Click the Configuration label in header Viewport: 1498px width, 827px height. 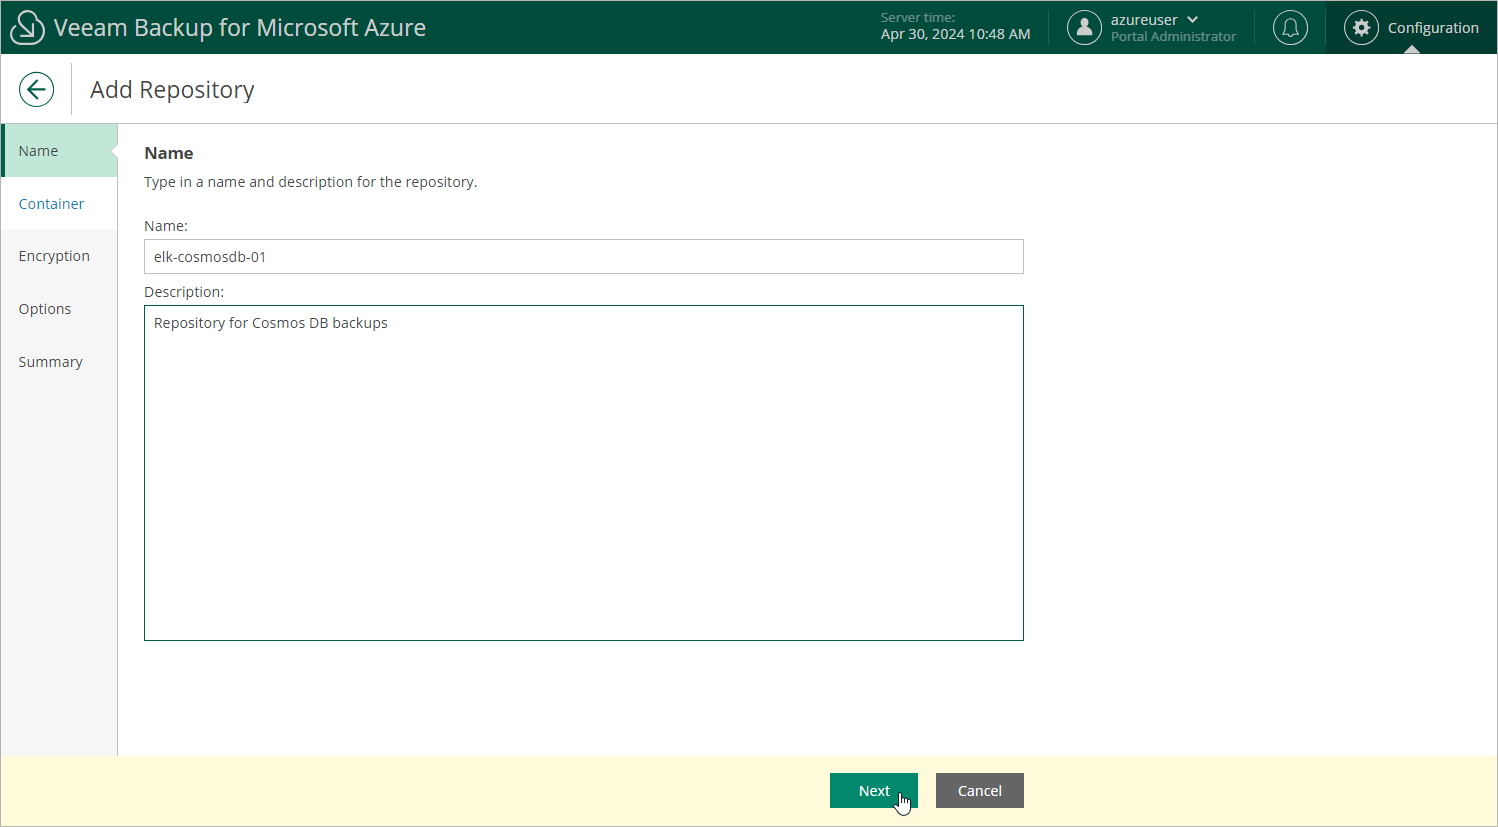pyautogui.click(x=1433, y=28)
